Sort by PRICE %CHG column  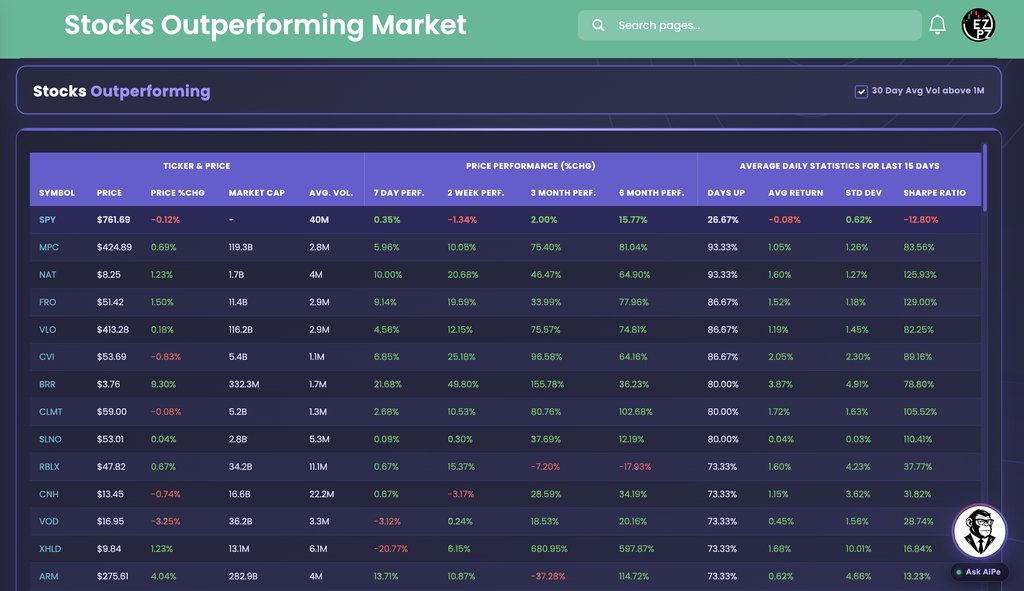point(178,193)
